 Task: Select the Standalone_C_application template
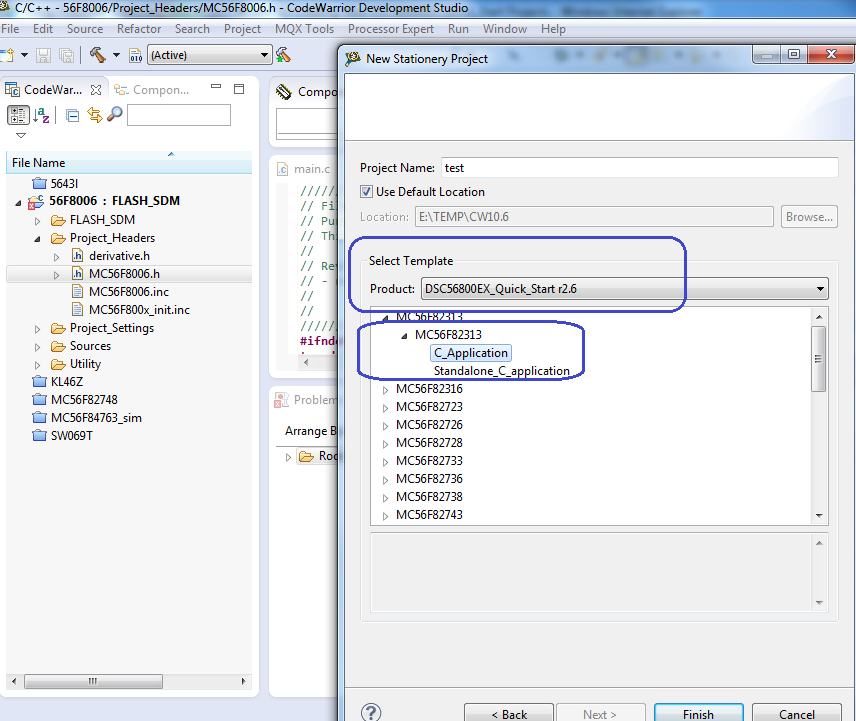502,371
